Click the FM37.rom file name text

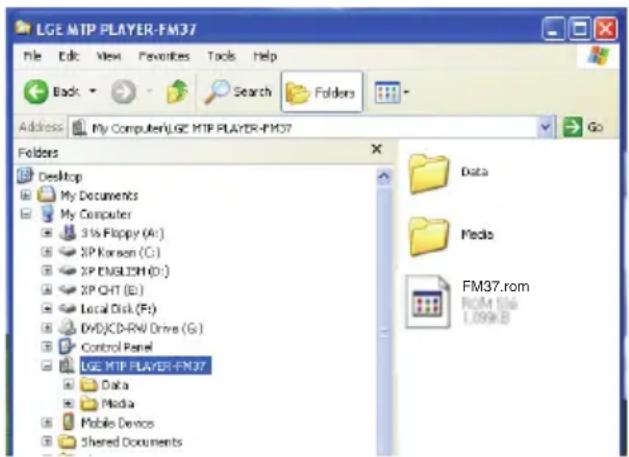click(496, 286)
